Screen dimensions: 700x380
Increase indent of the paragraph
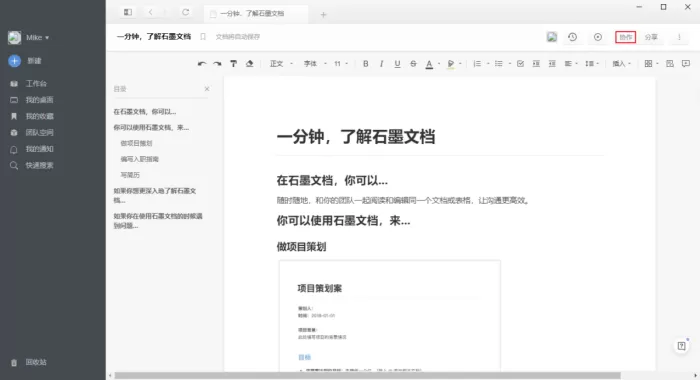click(536, 64)
